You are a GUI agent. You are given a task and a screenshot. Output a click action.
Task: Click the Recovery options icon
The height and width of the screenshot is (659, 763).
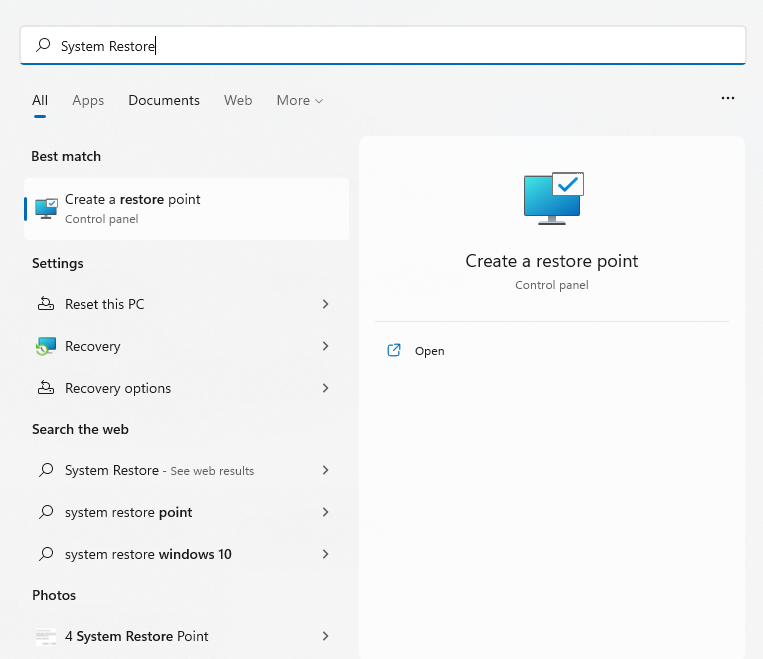click(x=46, y=388)
